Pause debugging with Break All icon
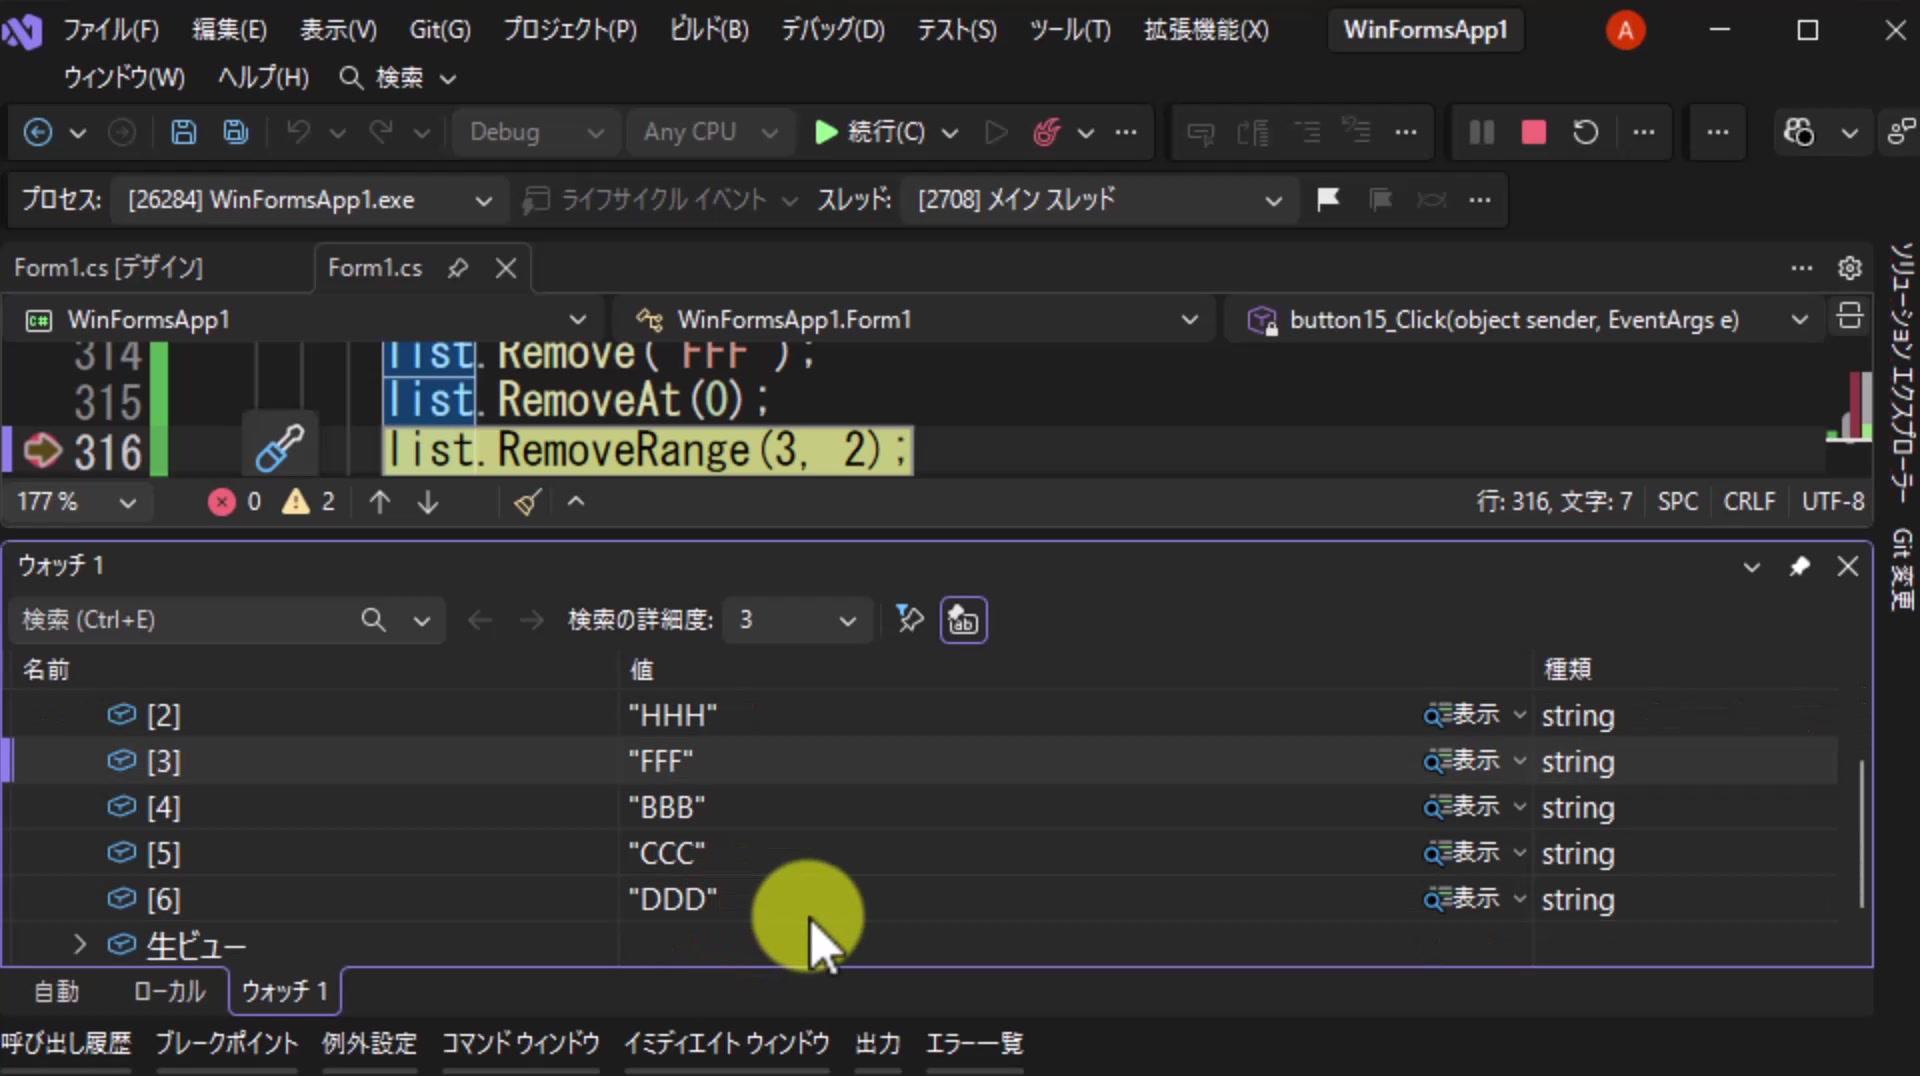Viewport: 1920px width, 1076px height. click(1481, 132)
